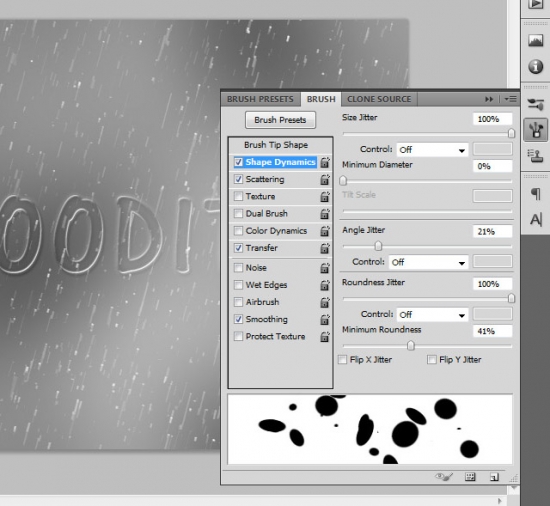
Task: Open the Info panel icon
Action: (x=535, y=66)
